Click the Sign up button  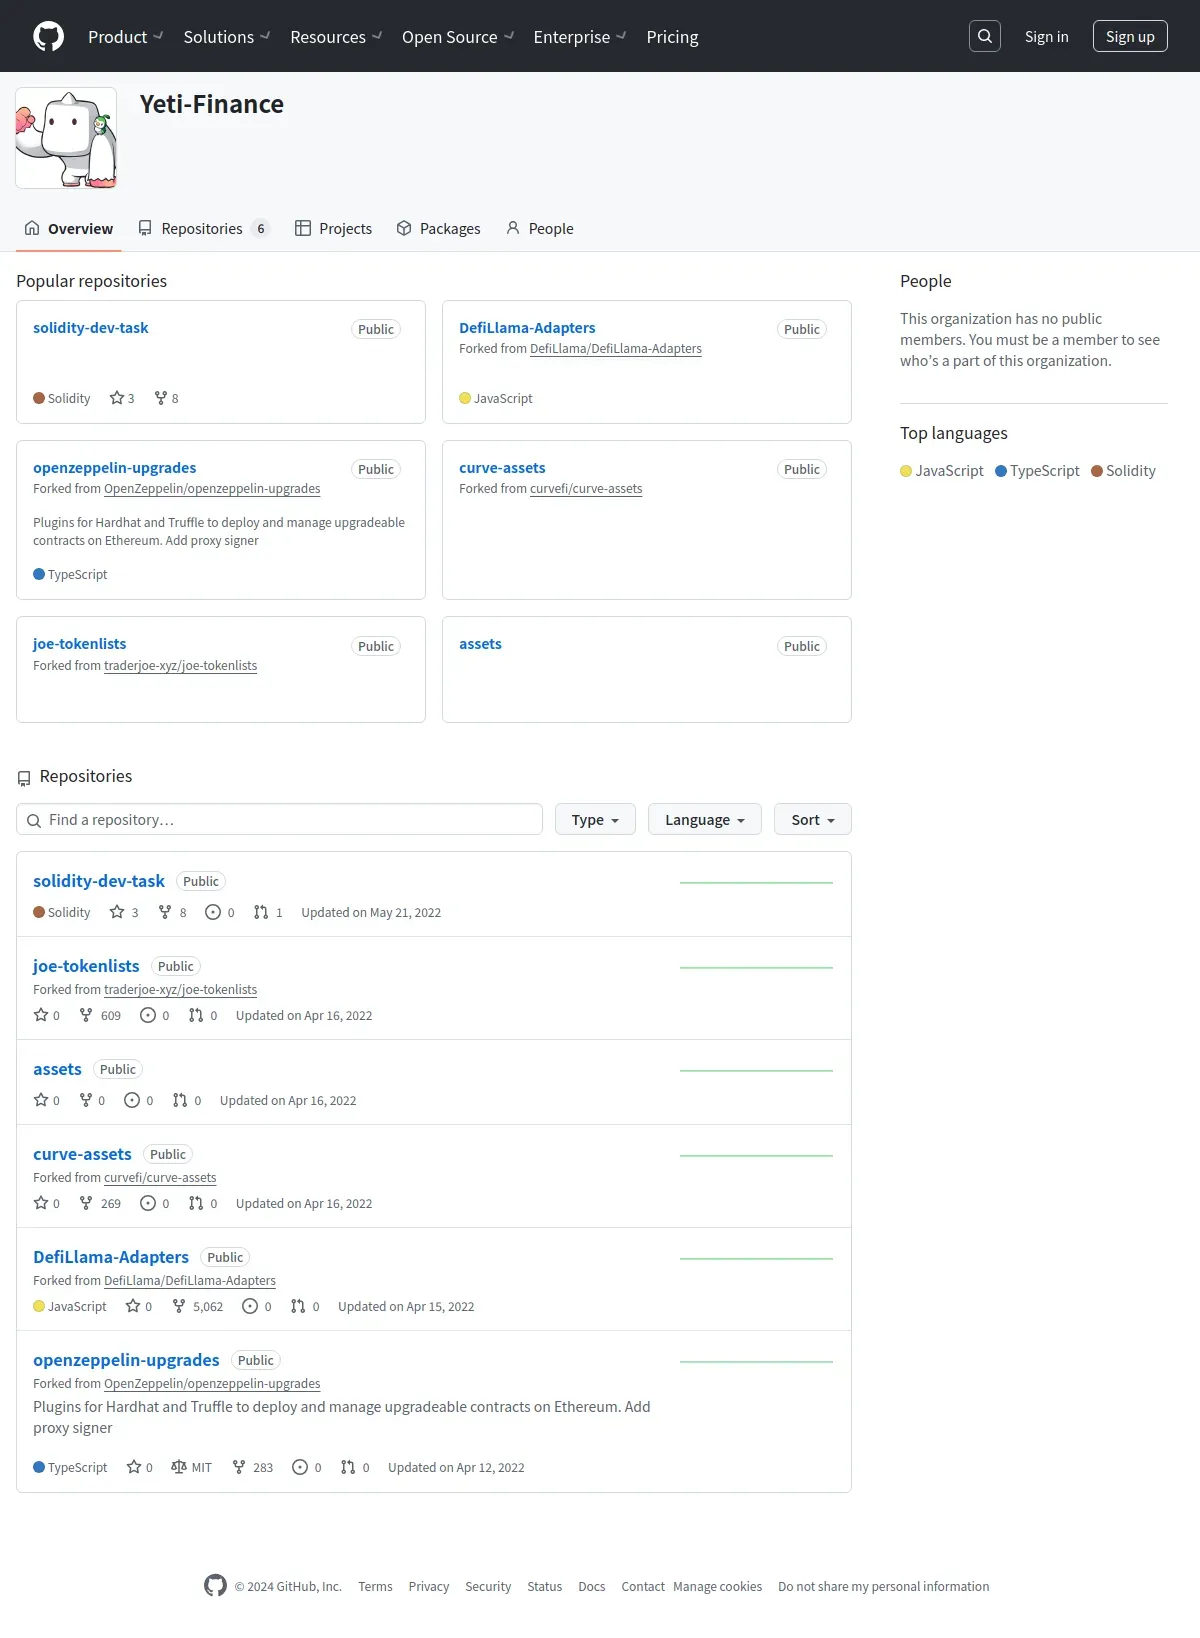pyautogui.click(x=1130, y=36)
